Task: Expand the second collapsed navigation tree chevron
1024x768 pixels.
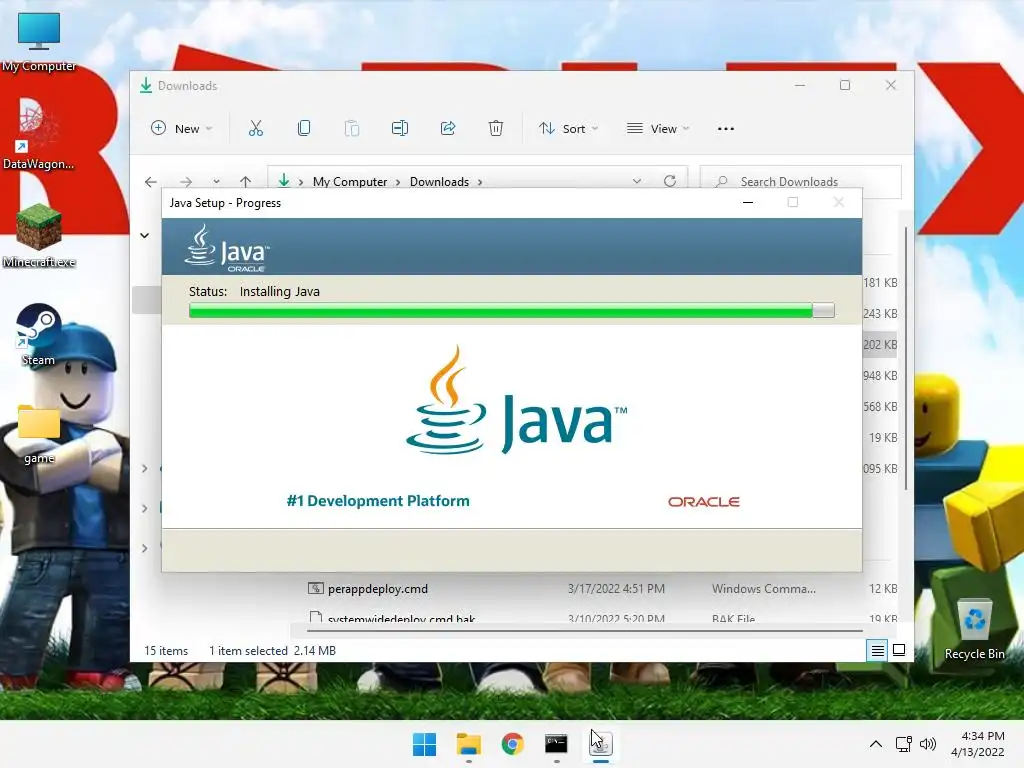Action: pyautogui.click(x=145, y=508)
